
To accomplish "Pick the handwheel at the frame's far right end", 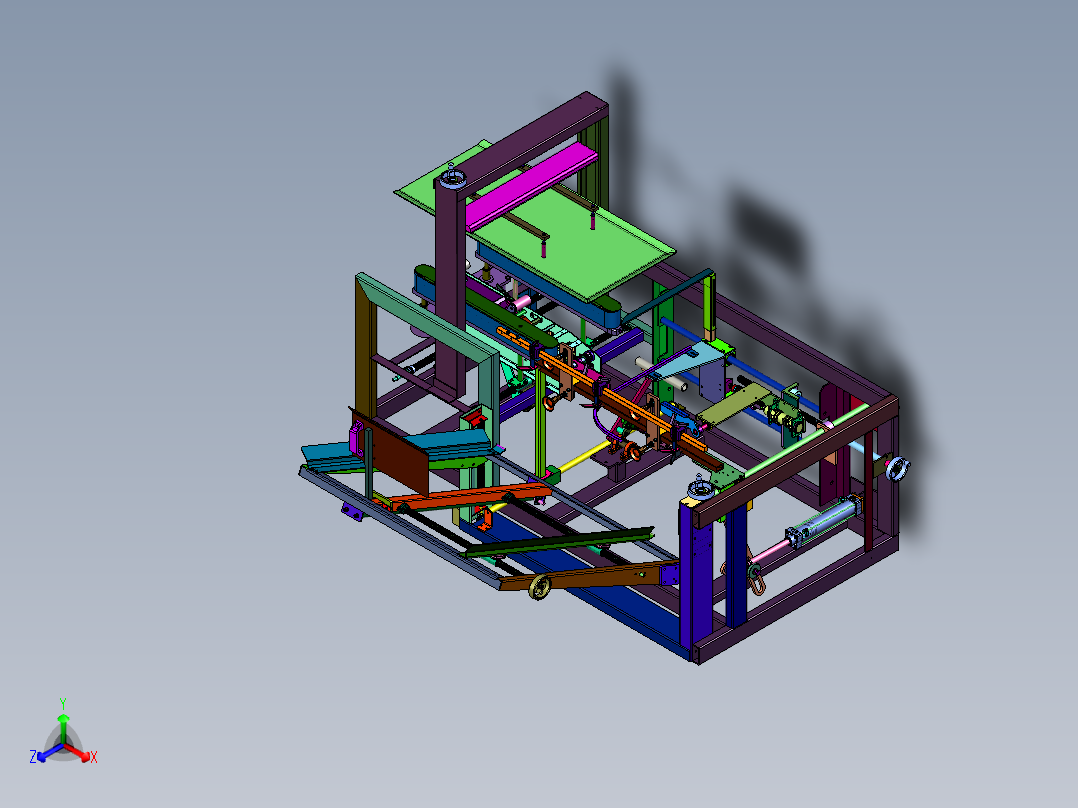I will 898,468.
